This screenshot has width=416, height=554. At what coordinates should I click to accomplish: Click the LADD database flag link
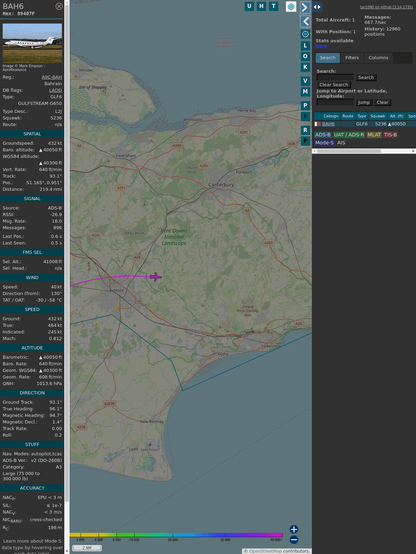tap(55, 90)
